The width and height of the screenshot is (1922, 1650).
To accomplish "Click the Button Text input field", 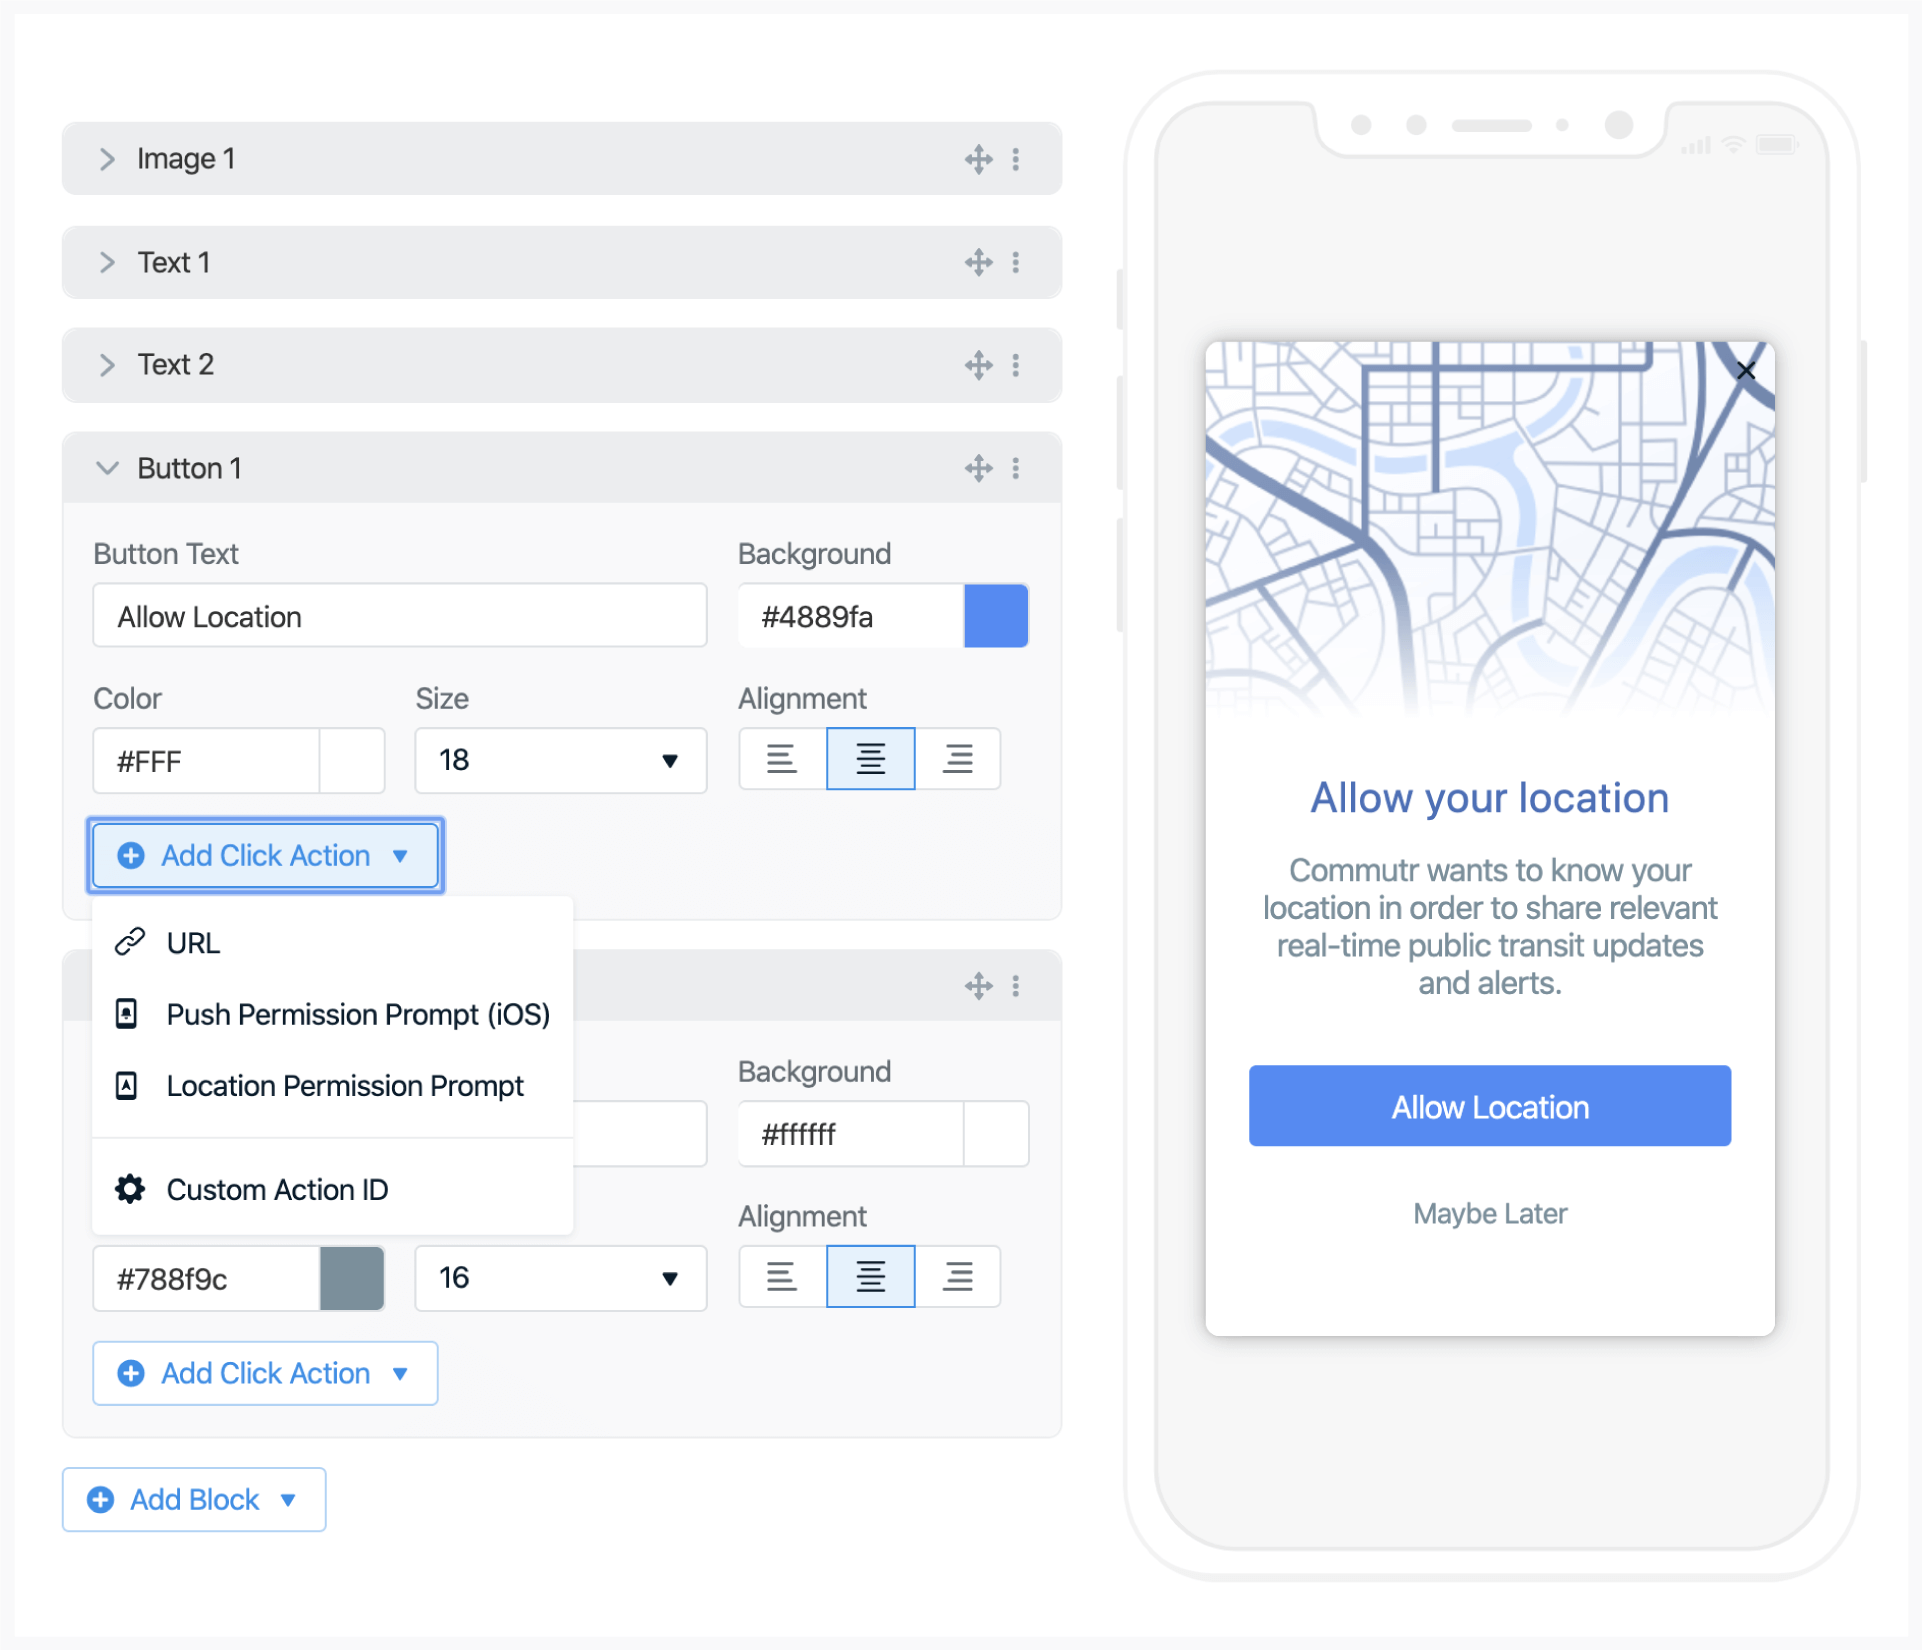I will (x=399, y=616).
